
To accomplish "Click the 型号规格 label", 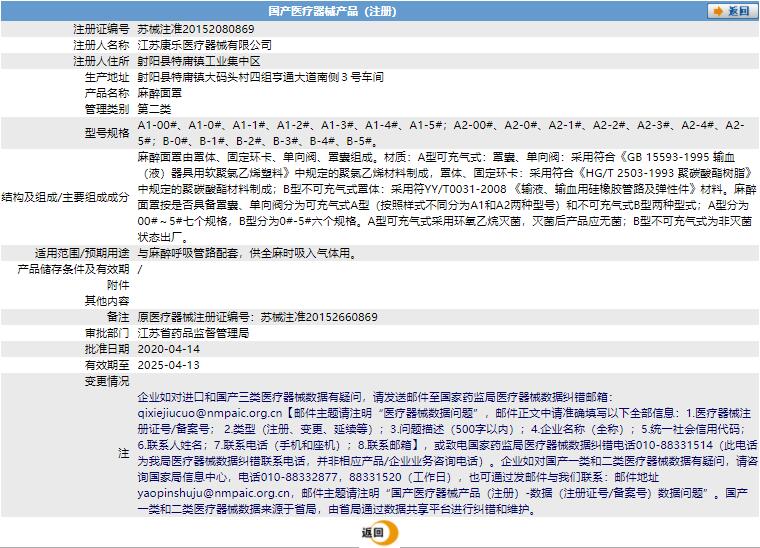I will click(x=107, y=133).
